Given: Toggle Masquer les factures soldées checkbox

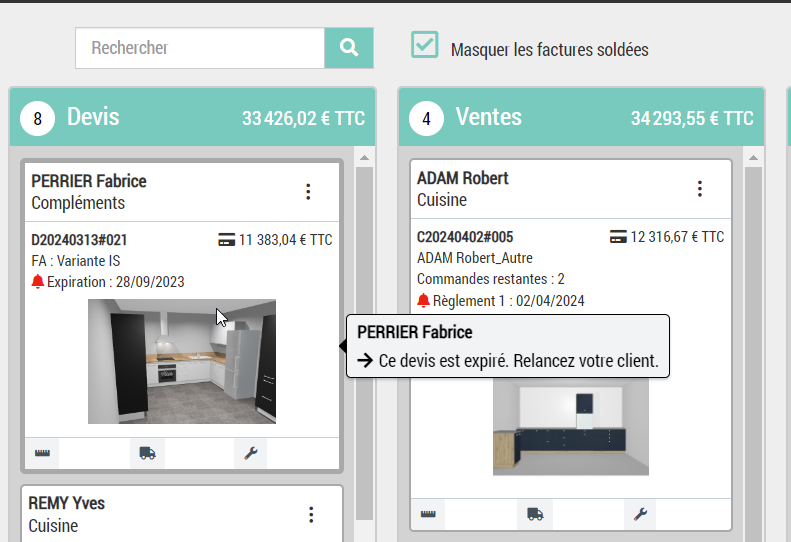Looking at the screenshot, I should click(425, 45).
